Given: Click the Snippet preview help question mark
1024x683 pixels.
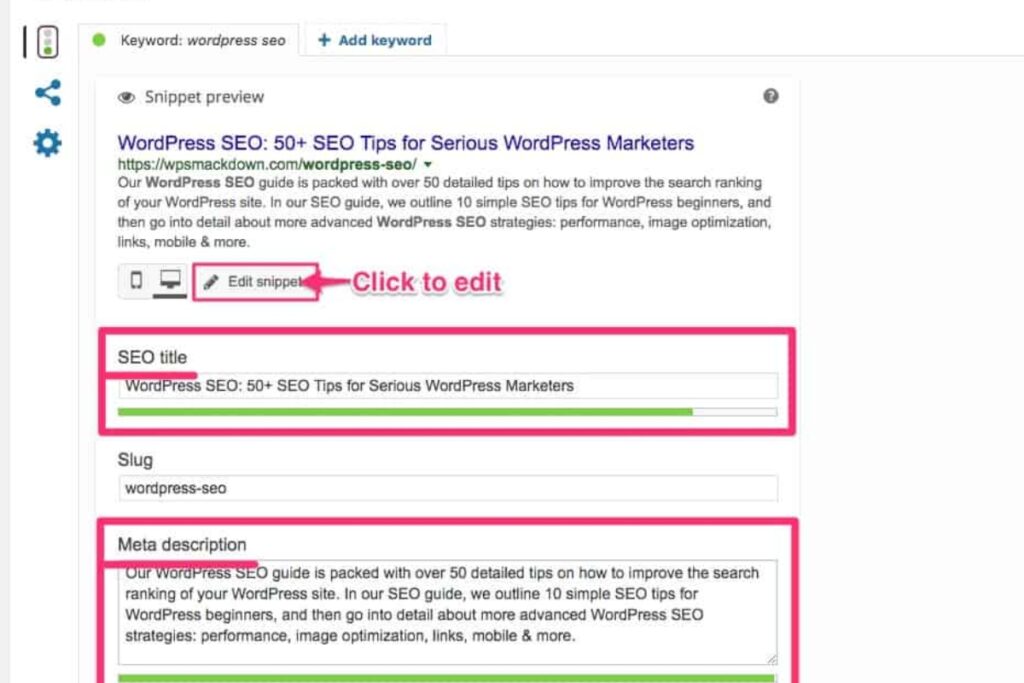Looking at the screenshot, I should coord(770,97).
